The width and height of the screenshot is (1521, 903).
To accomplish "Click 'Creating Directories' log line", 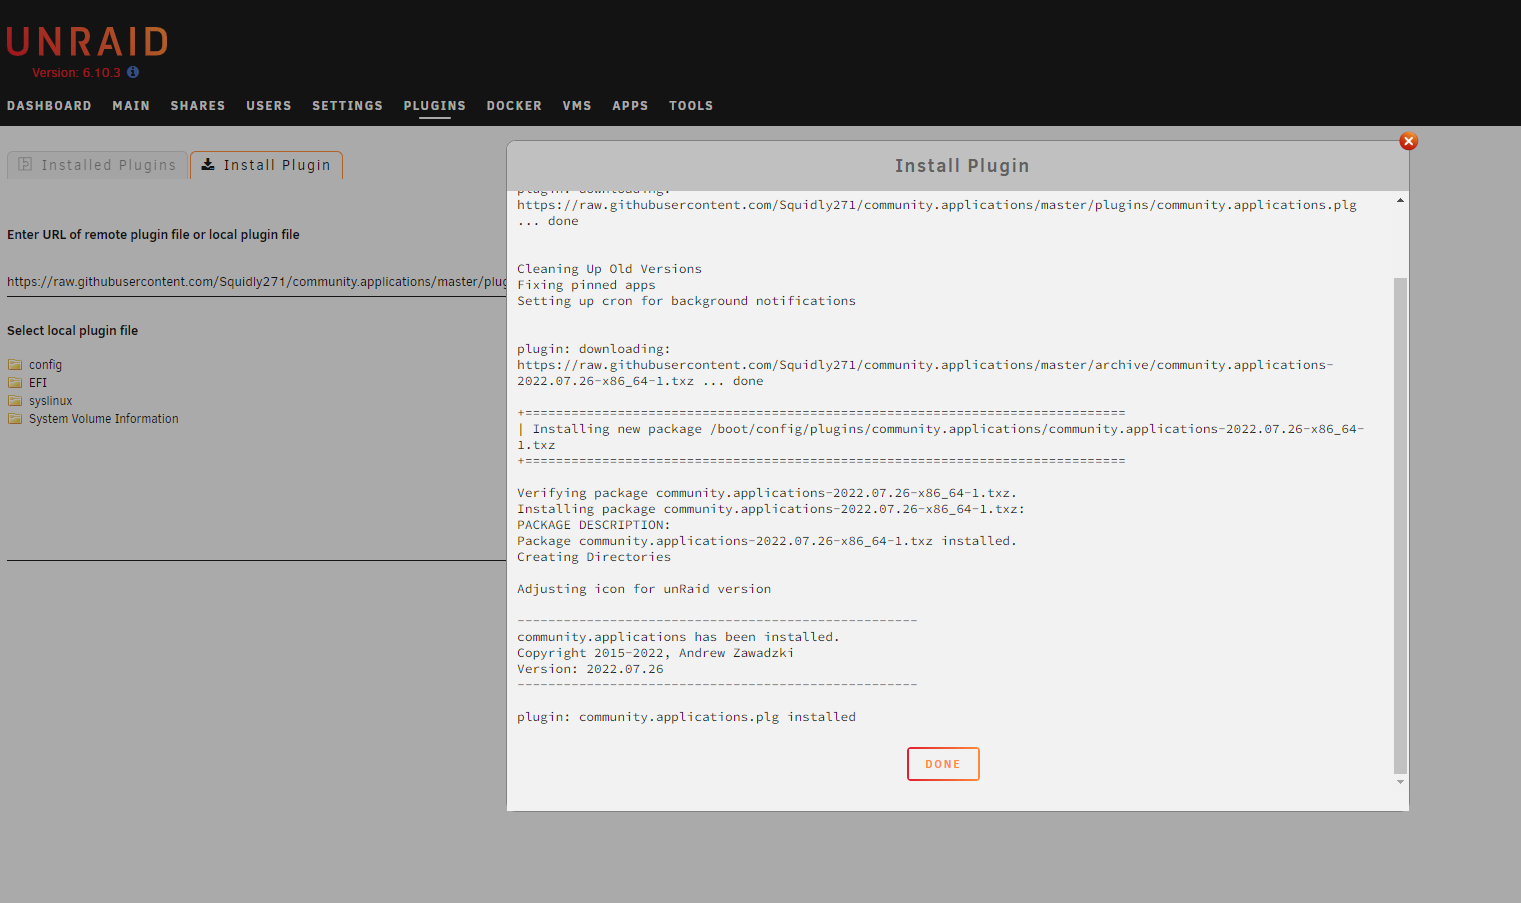I will pyautogui.click(x=594, y=557).
